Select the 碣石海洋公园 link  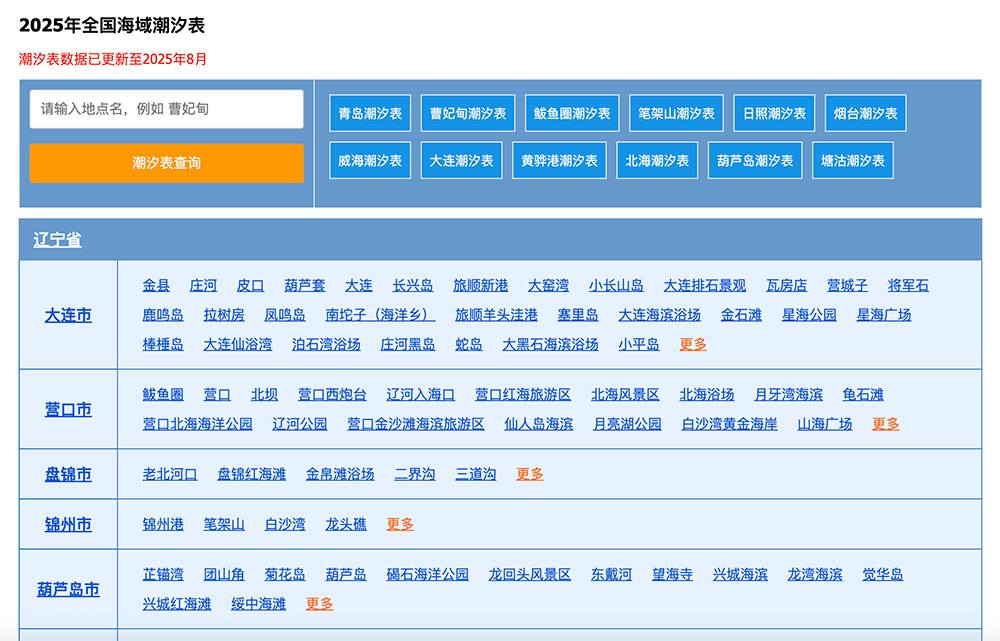coord(427,574)
